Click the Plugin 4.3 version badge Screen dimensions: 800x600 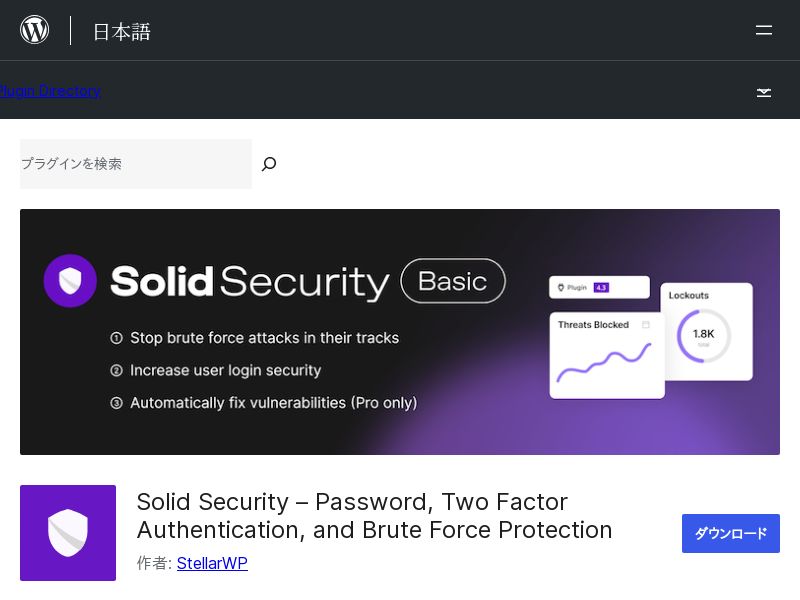click(x=600, y=288)
